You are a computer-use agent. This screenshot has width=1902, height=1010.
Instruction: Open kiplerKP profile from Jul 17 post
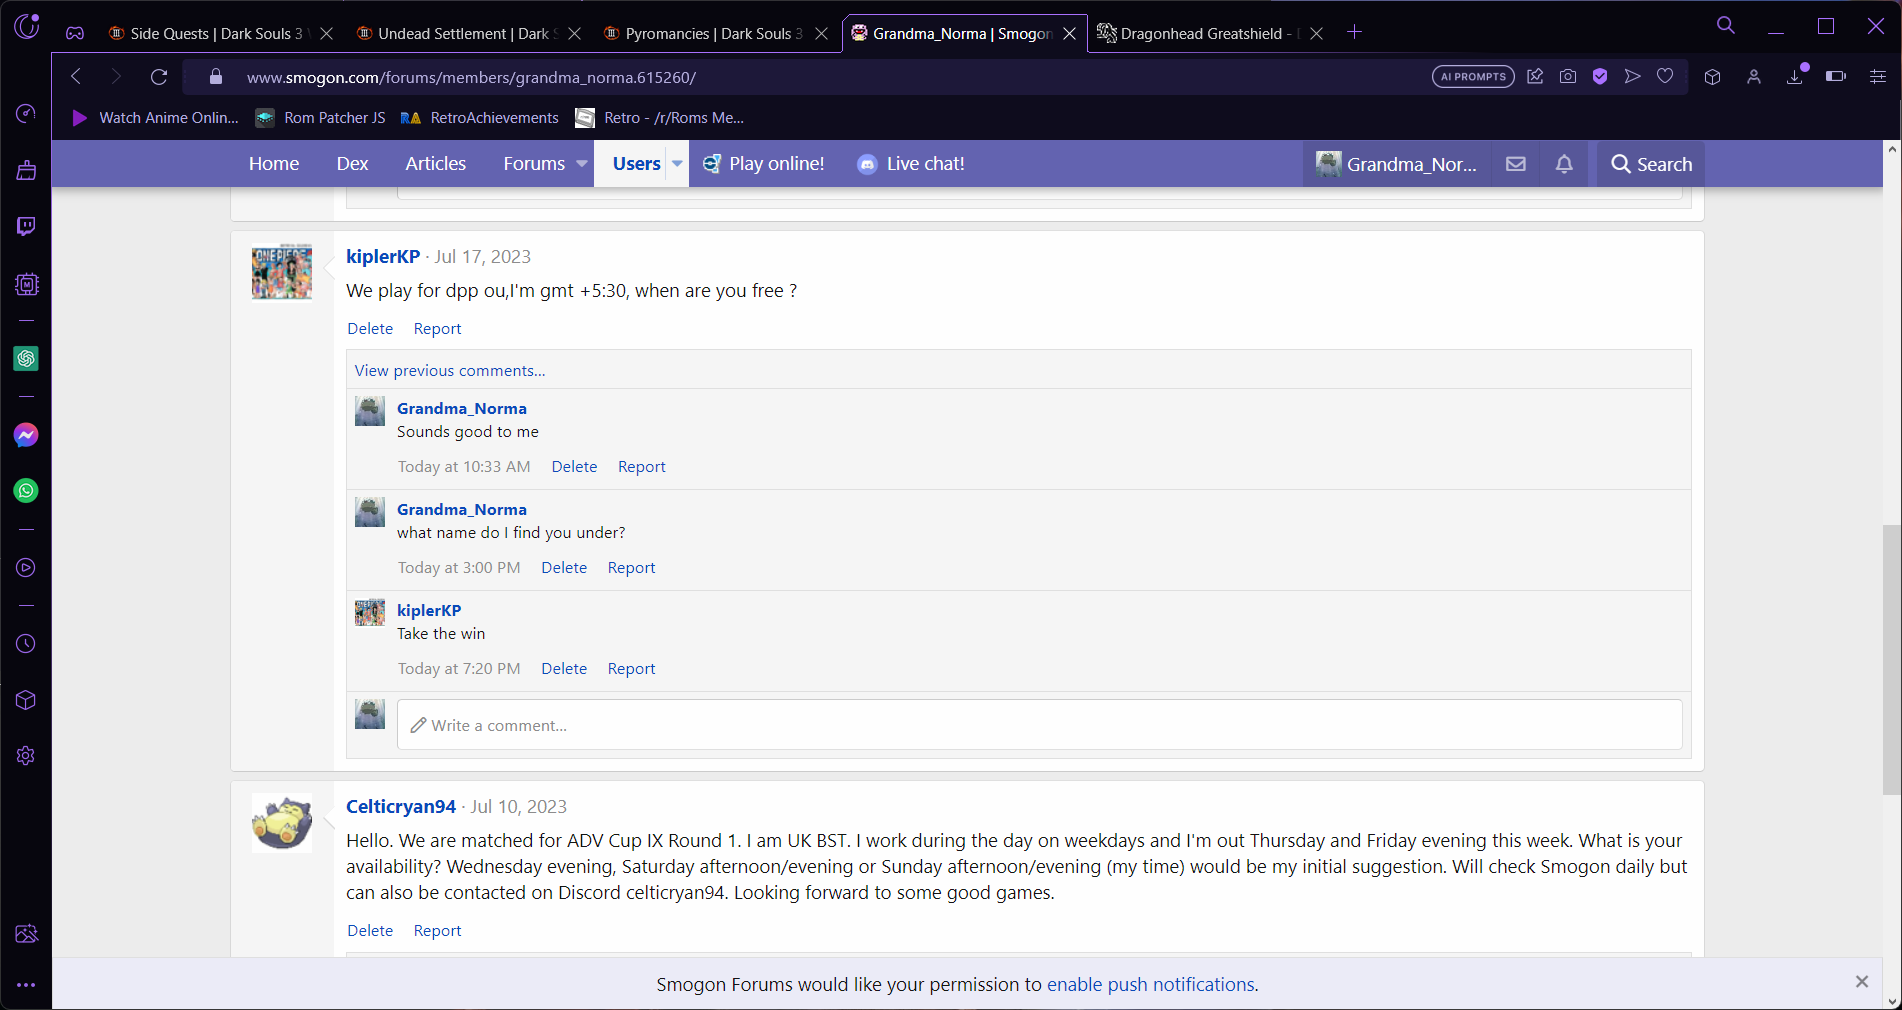click(383, 257)
